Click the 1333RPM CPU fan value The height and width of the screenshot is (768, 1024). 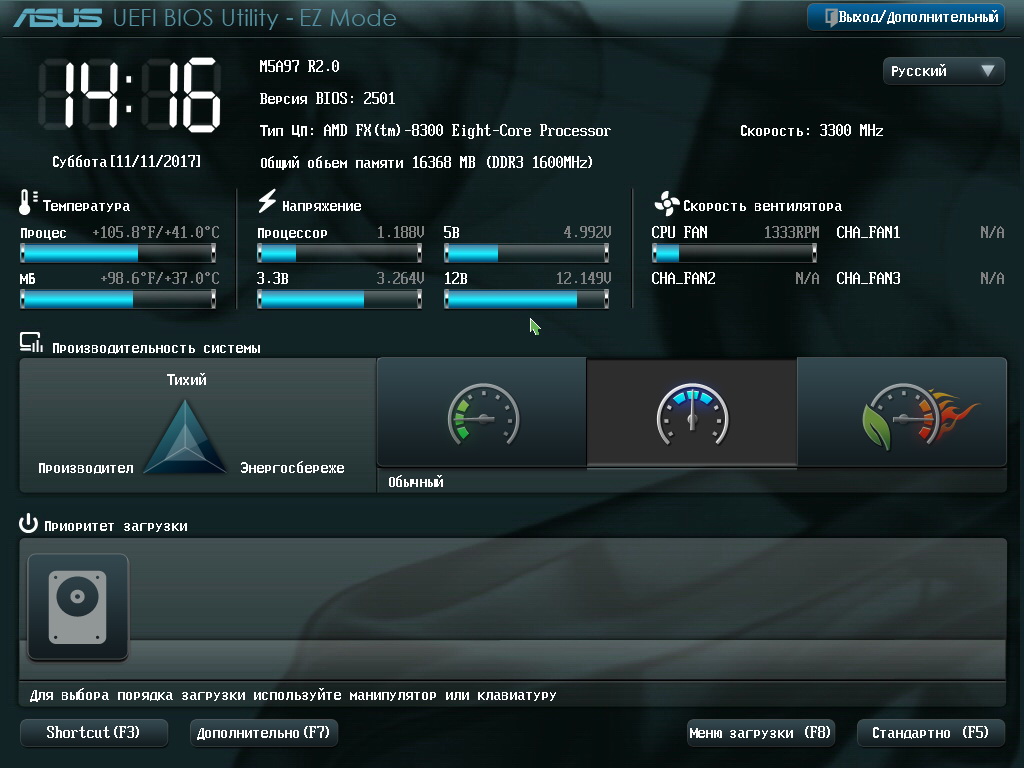(x=792, y=232)
